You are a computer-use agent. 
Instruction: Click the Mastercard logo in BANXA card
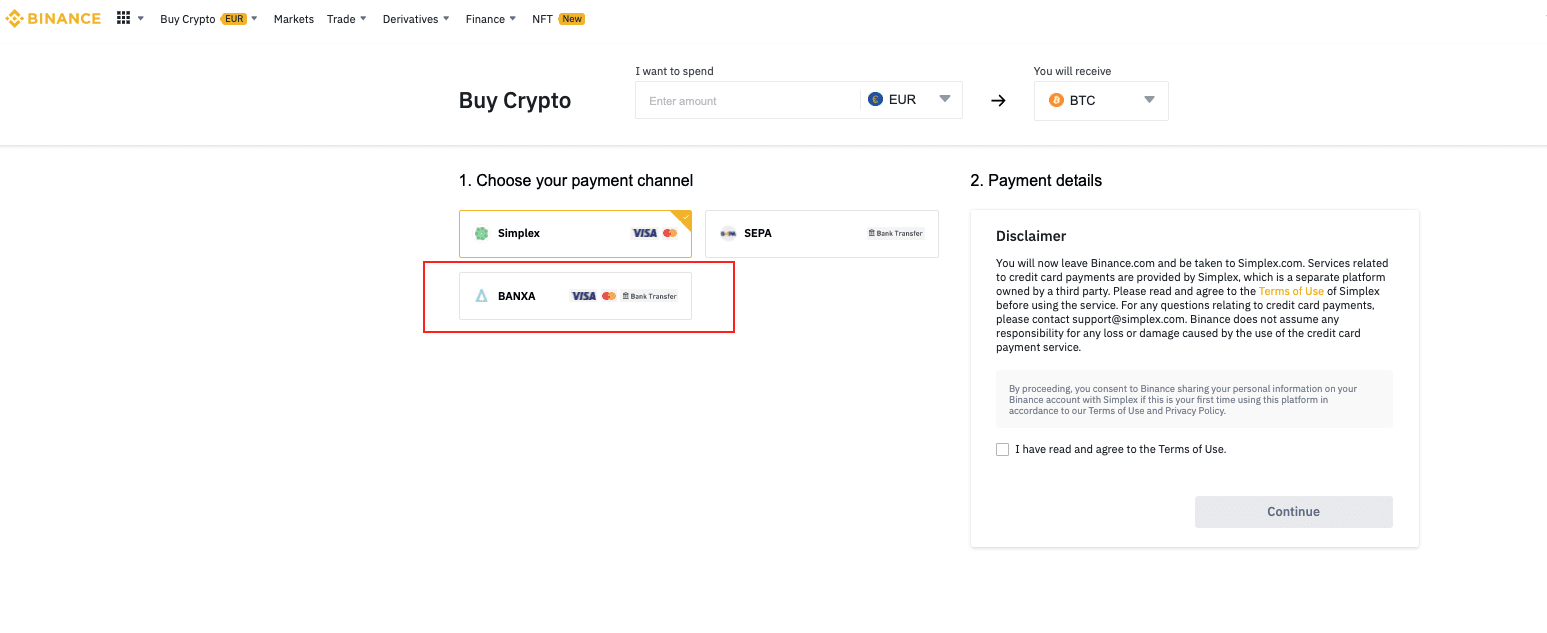pyautogui.click(x=609, y=296)
